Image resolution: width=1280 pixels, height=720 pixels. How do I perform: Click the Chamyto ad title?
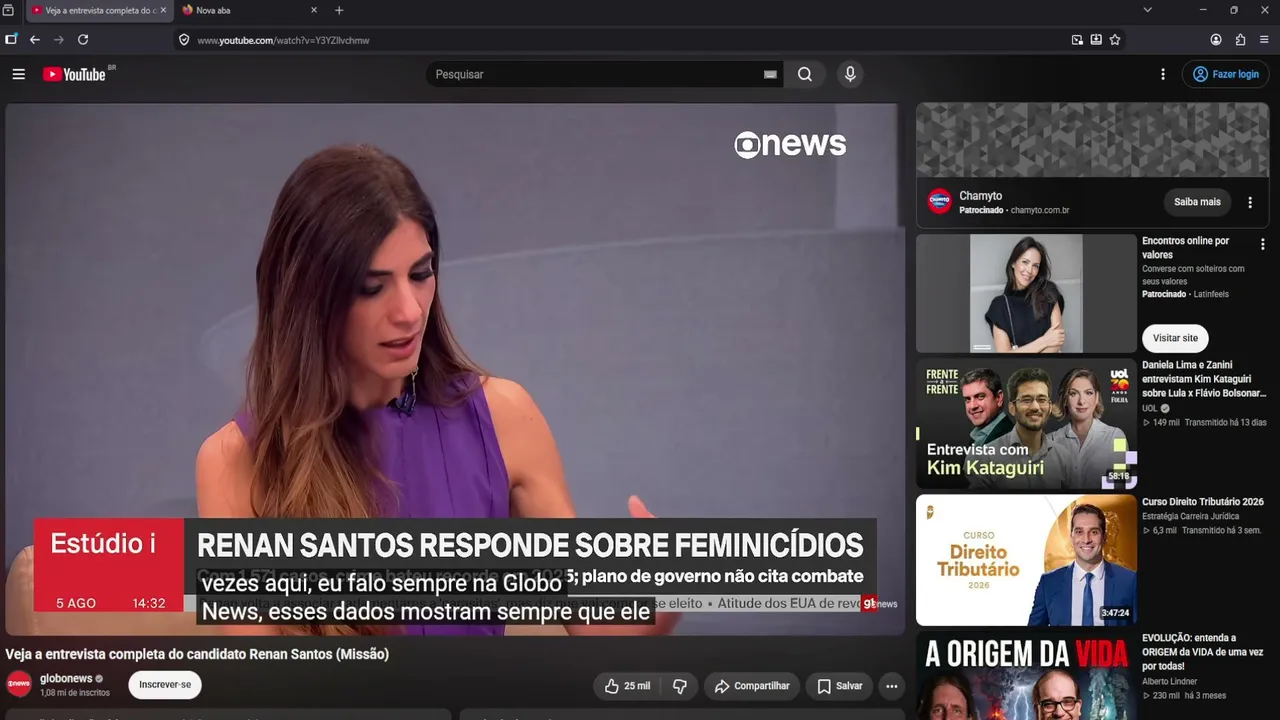coord(980,196)
